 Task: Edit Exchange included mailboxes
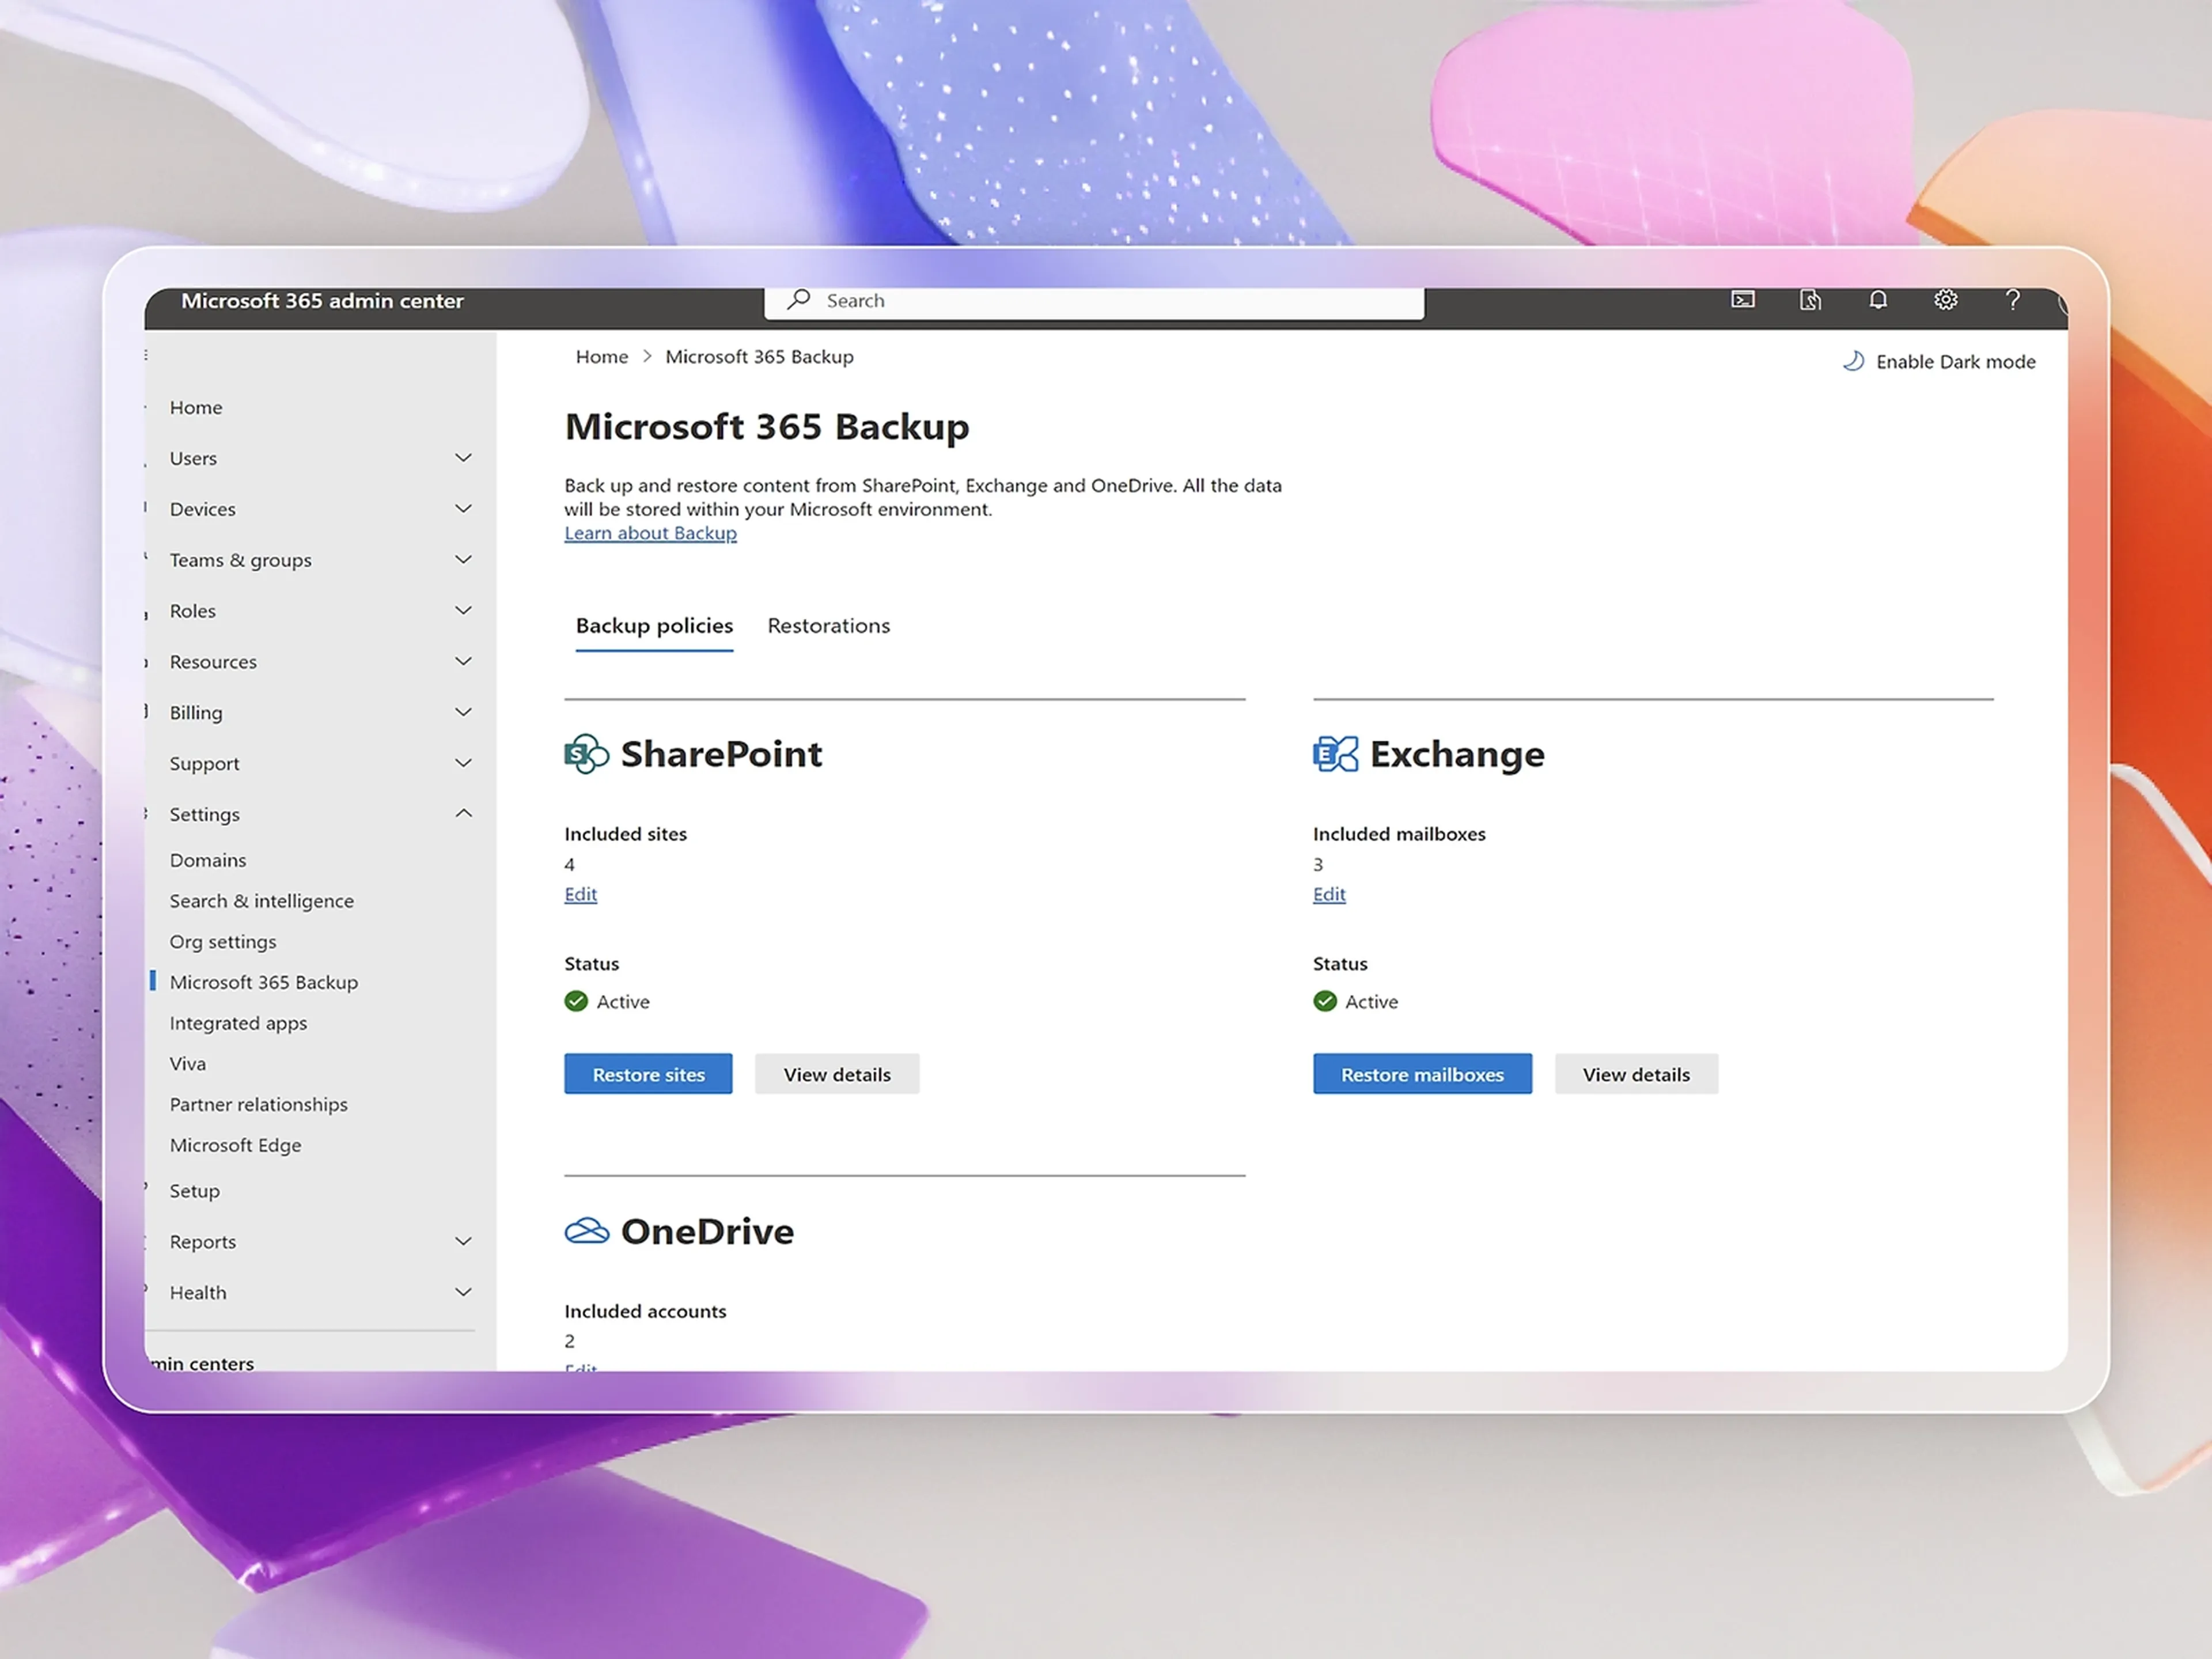tap(1329, 894)
